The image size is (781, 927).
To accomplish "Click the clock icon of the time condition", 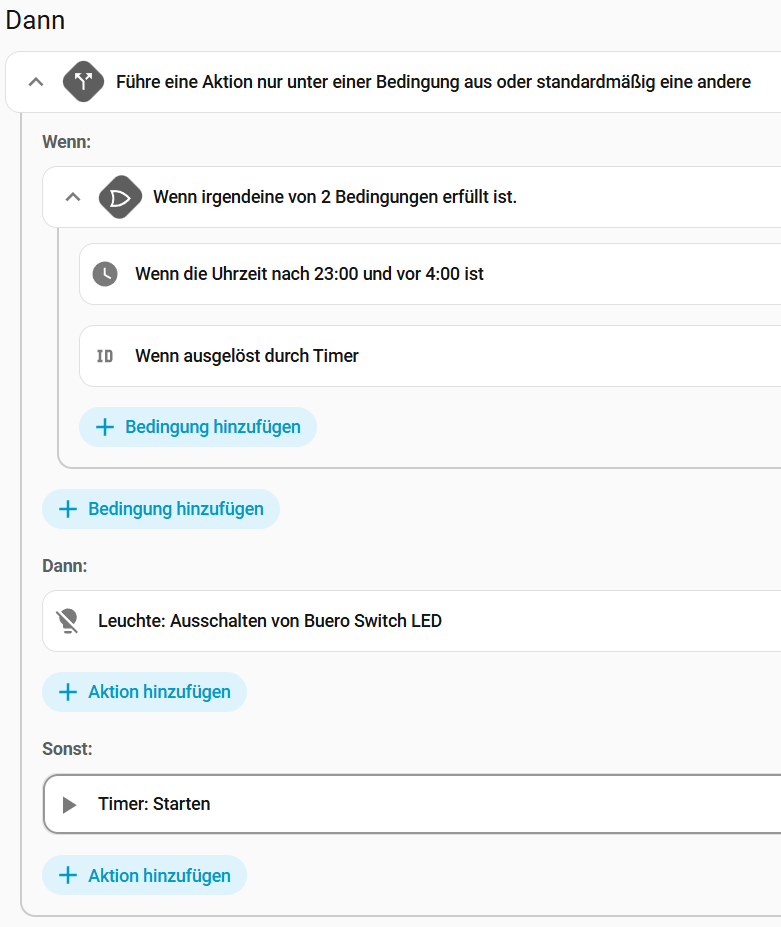I will pyautogui.click(x=105, y=274).
